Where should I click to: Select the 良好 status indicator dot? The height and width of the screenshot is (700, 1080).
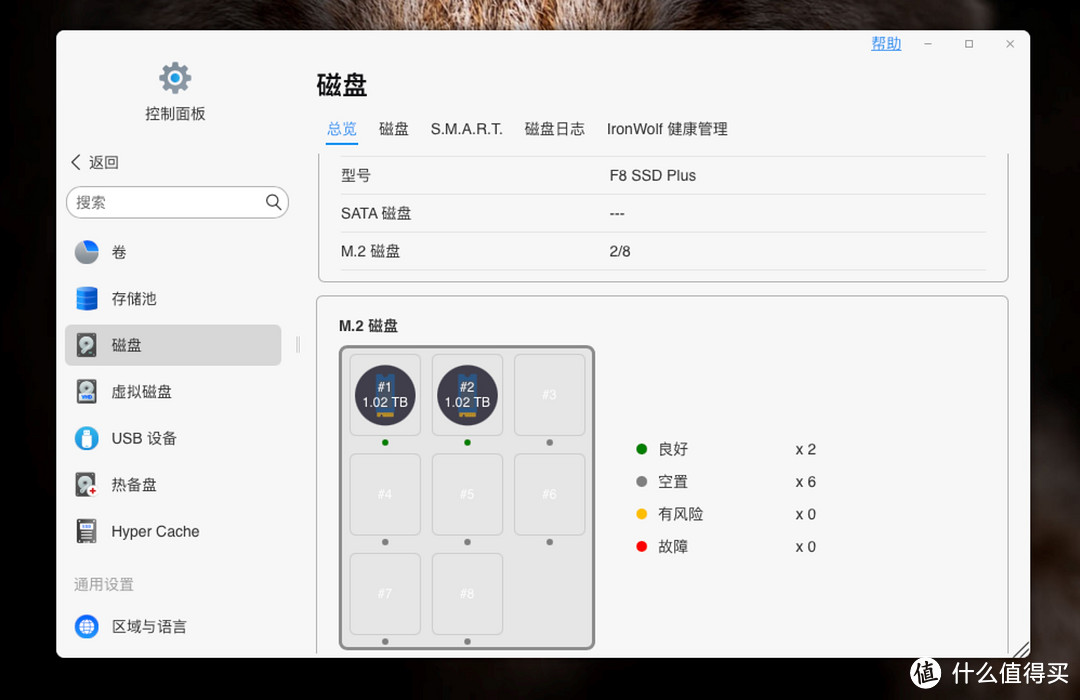[641, 449]
